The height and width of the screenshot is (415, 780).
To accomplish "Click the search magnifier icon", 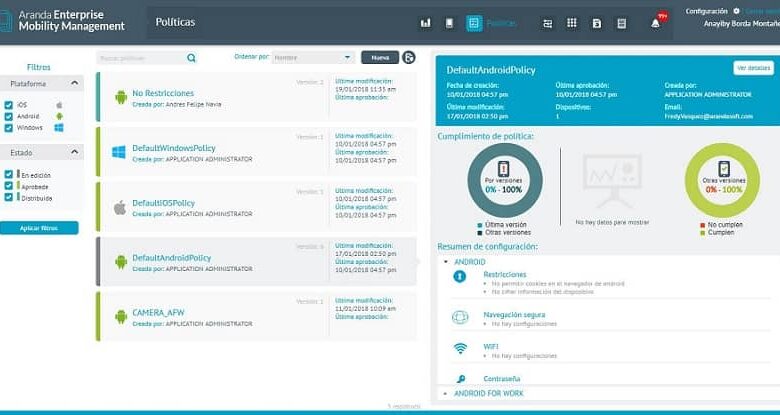I will (x=191, y=58).
